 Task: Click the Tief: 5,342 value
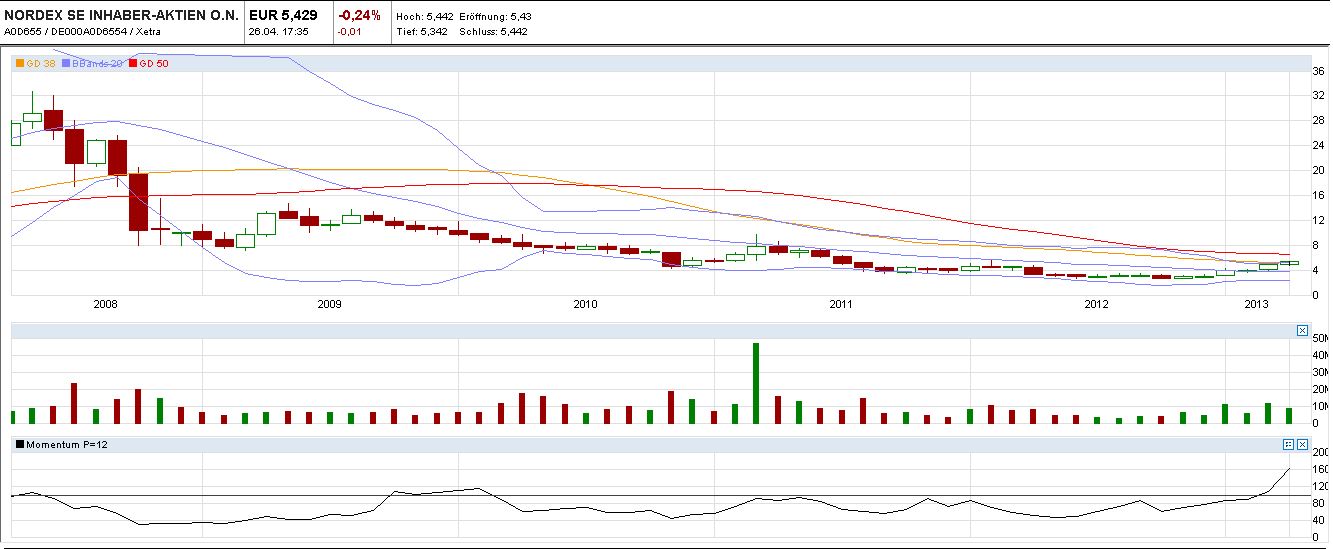click(x=424, y=32)
